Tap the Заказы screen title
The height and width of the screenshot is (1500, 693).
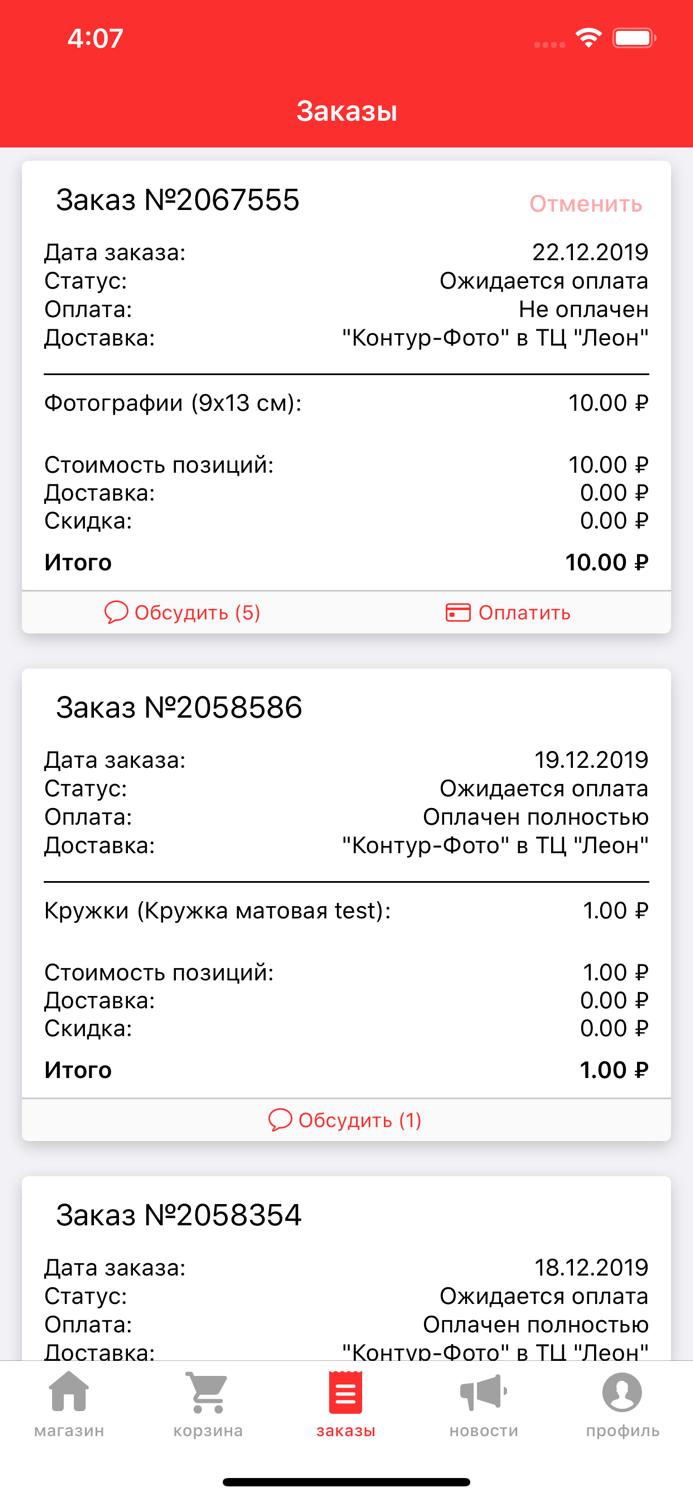(346, 111)
